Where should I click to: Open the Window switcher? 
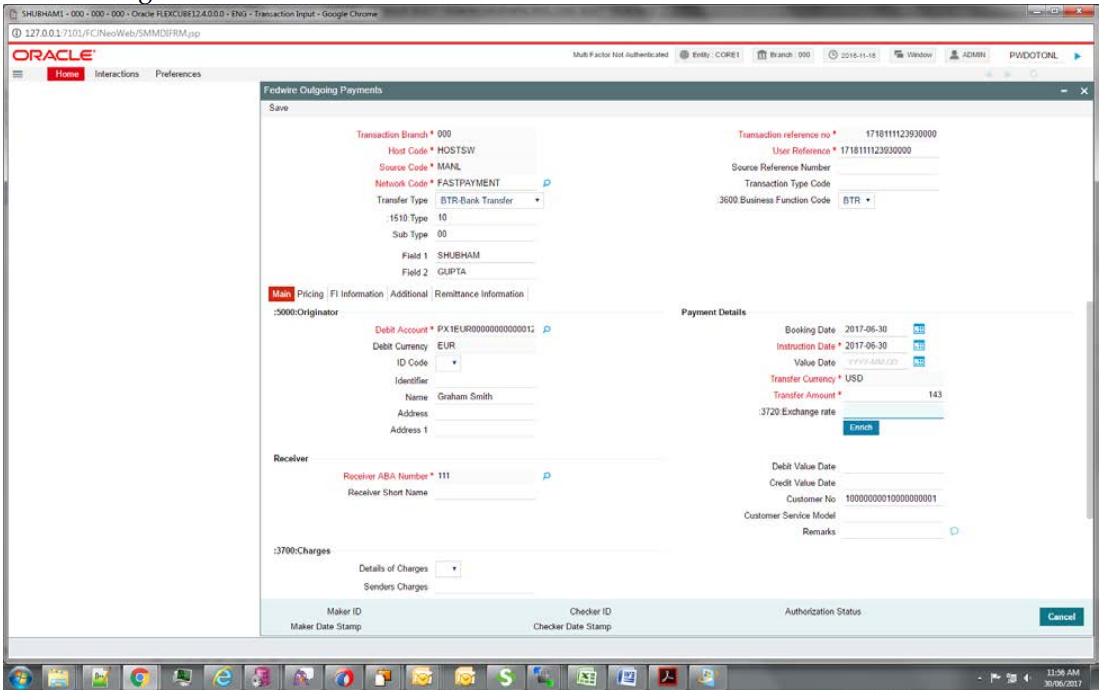tap(913, 55)
